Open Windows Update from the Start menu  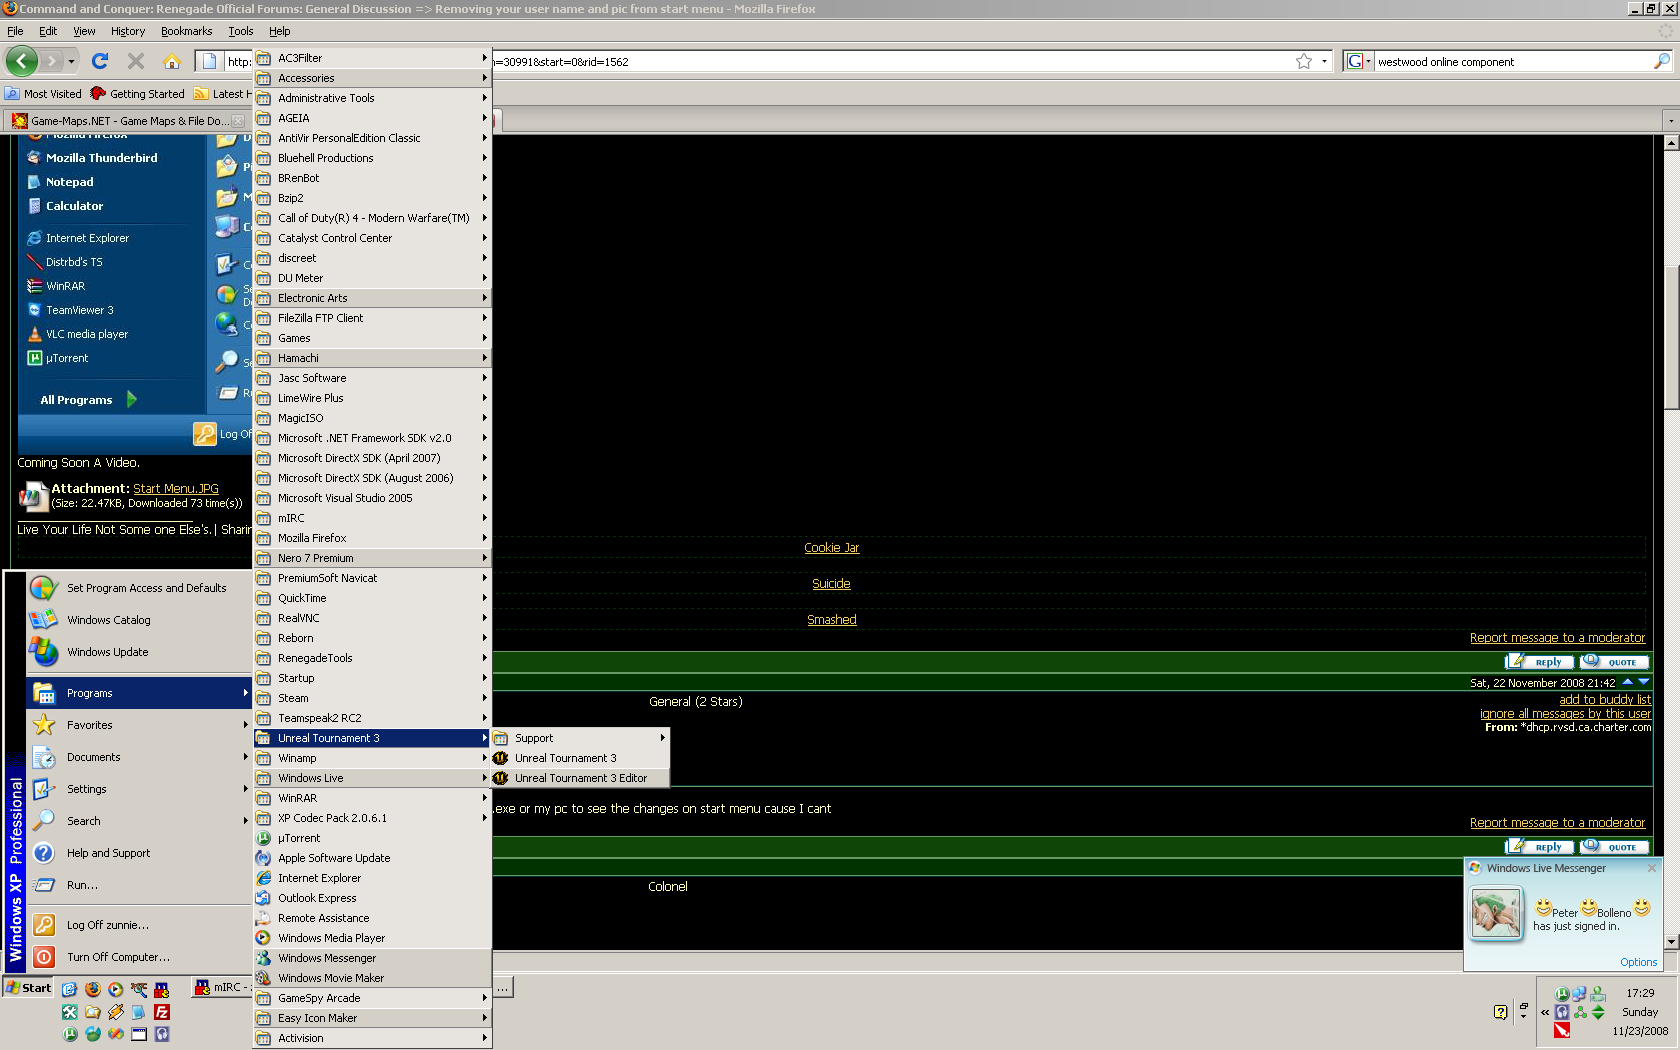(107, 652)
